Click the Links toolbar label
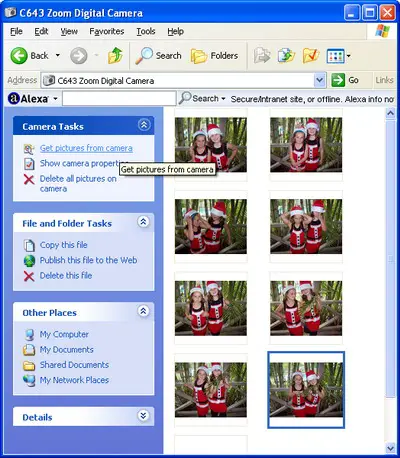Viewport: 400px width, 458px height. click(x=384, y=80)
